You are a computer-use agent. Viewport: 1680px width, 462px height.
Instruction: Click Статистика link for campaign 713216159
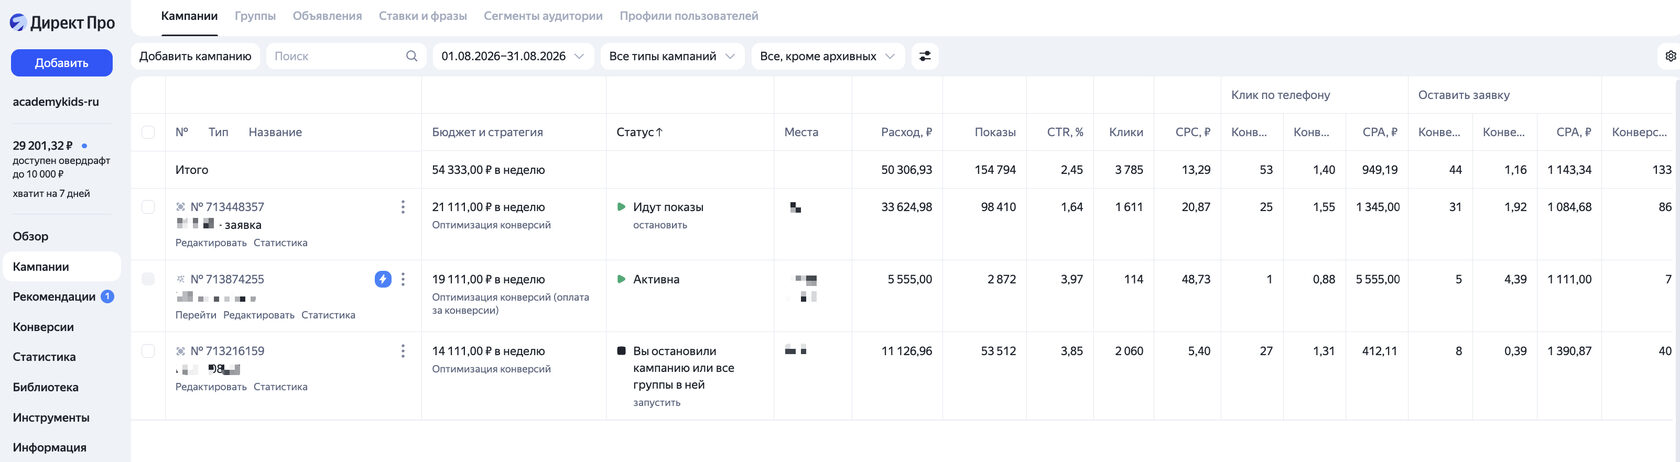tap(281, 387)
